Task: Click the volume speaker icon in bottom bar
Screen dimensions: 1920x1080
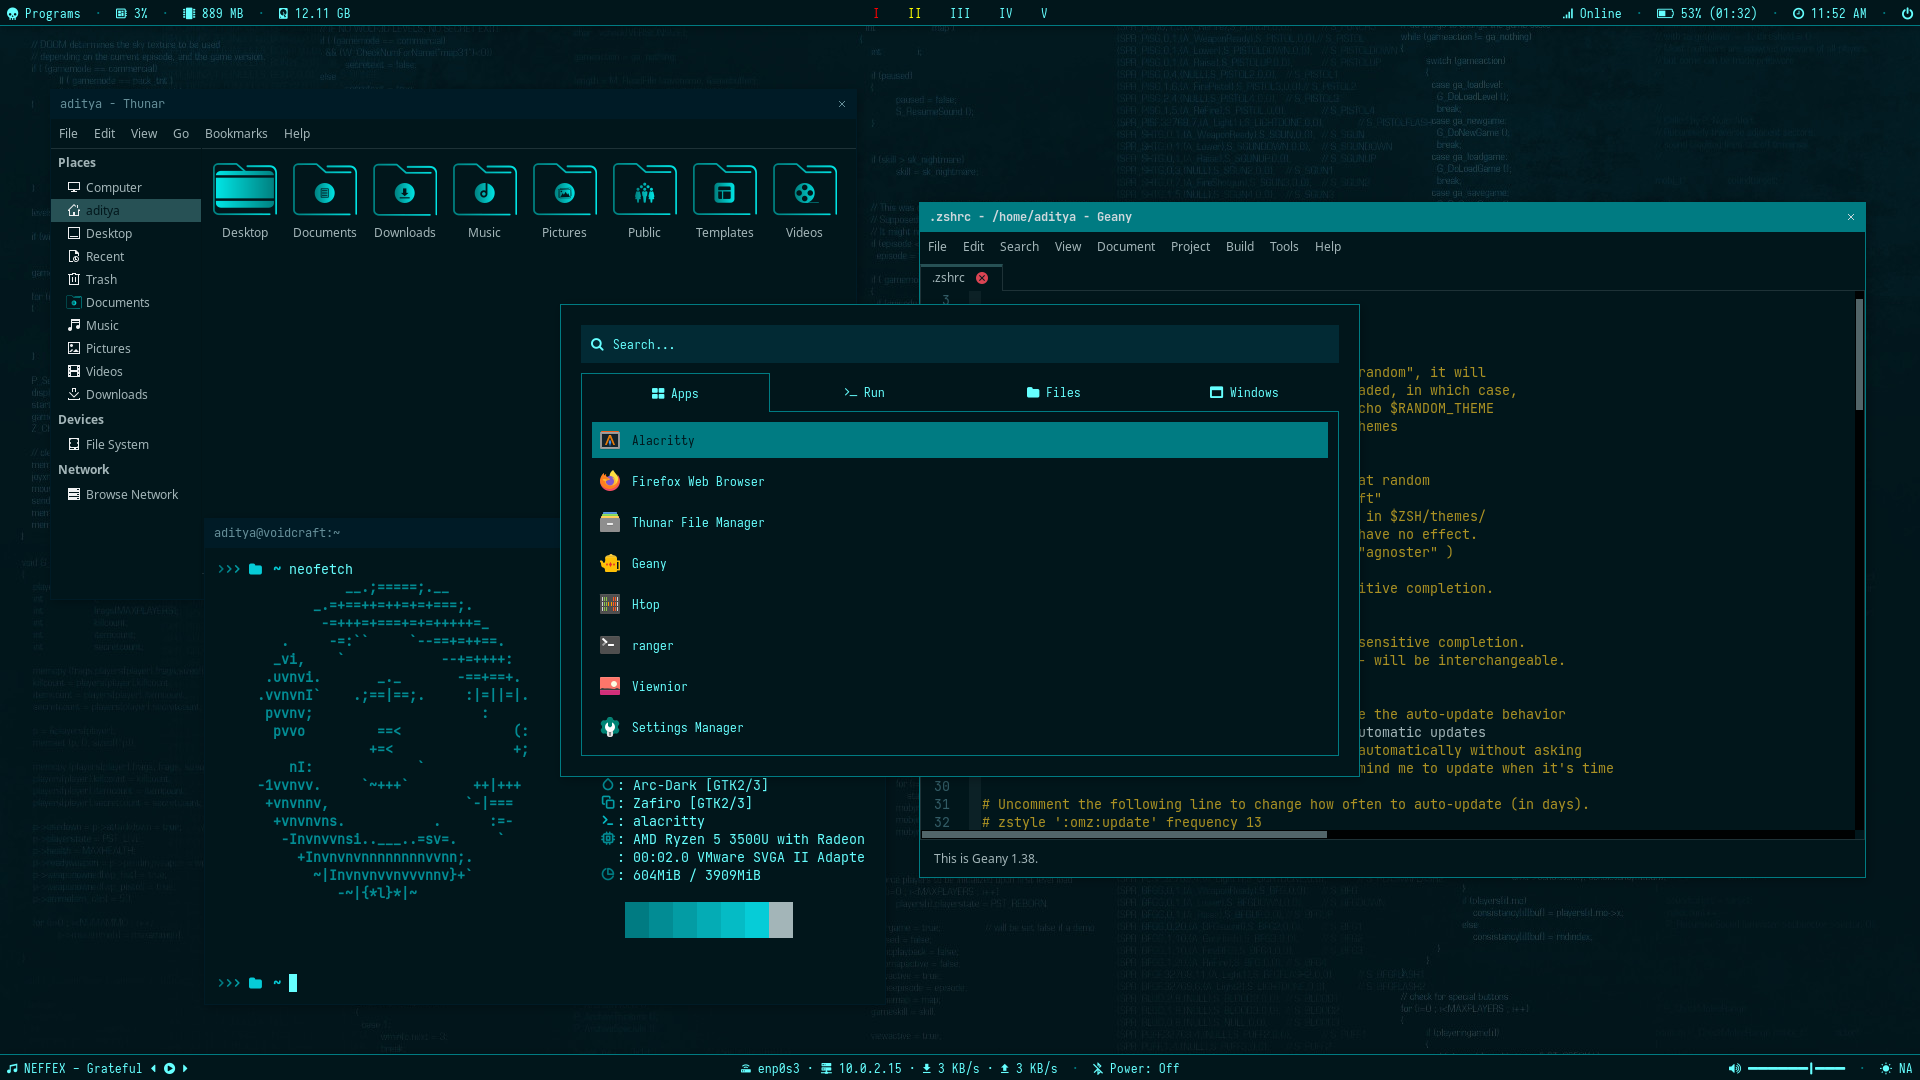Action: [x=1734, y=1068]
